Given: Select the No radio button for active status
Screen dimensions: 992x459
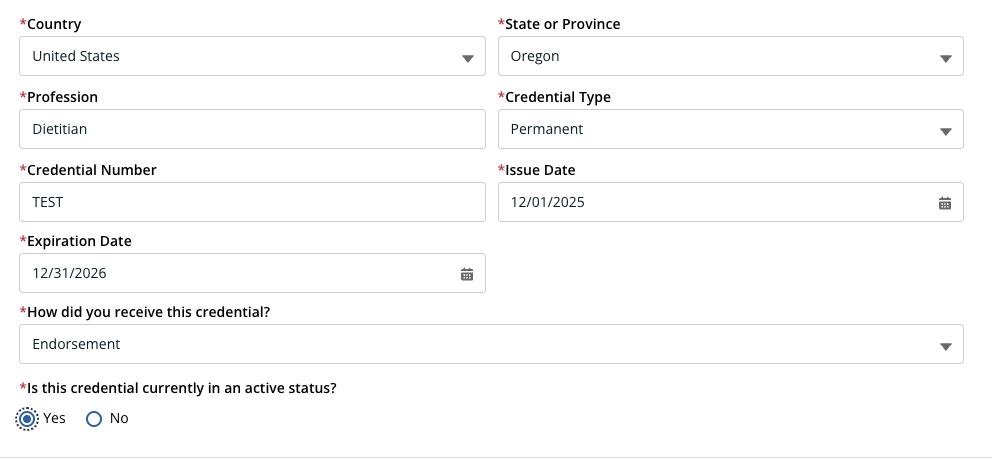Looking at the screenshot, I should coord(94,419).
